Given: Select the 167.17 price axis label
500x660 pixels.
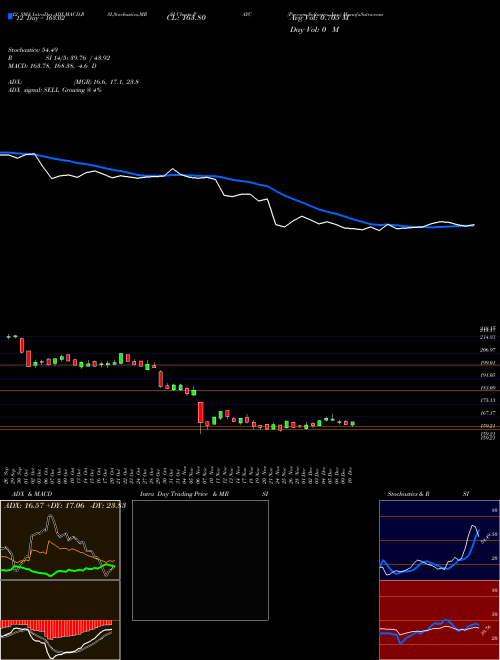Looking at the screenshot, I should click(x=489, y=413).
